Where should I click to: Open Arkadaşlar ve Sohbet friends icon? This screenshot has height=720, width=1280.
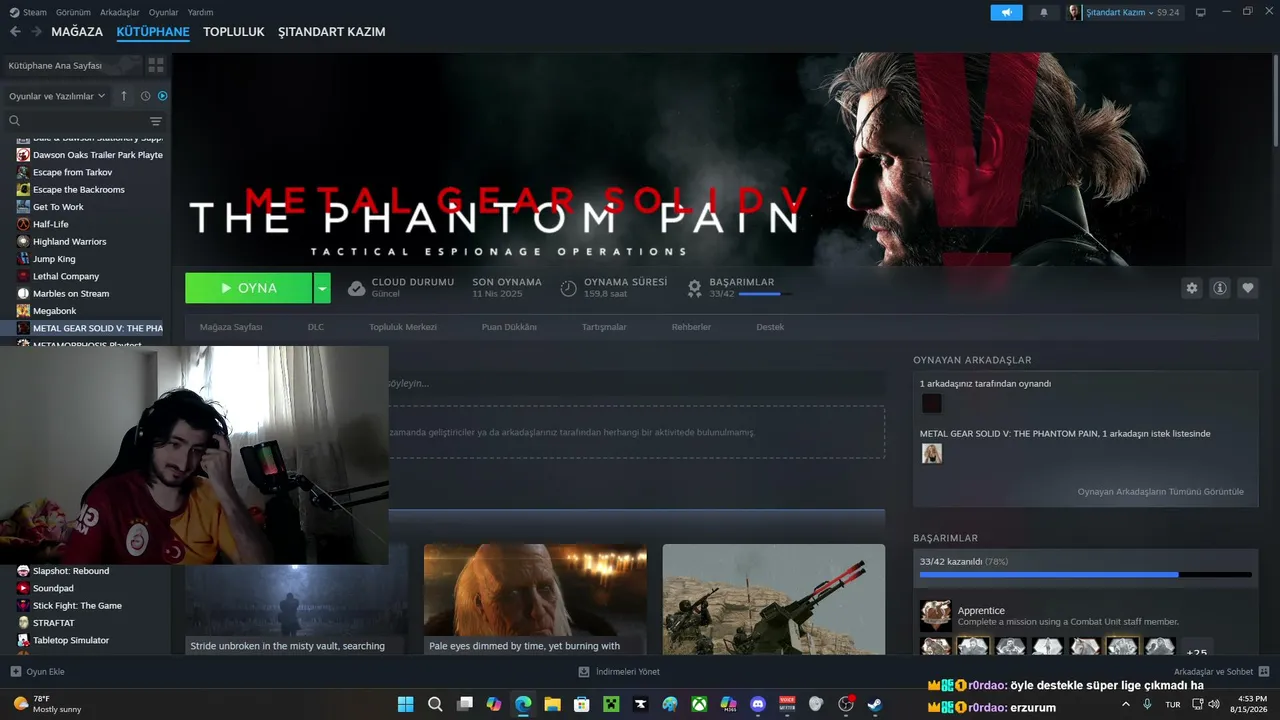tap(1264, 672)
